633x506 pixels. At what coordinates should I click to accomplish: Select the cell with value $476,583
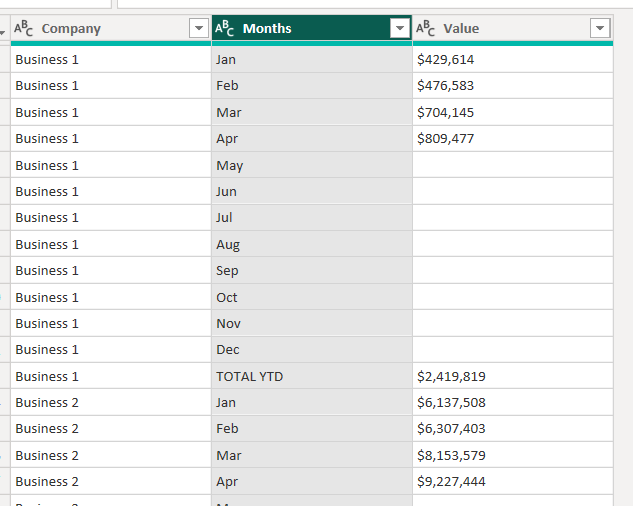pyautogui.click(x=513, y=86)
